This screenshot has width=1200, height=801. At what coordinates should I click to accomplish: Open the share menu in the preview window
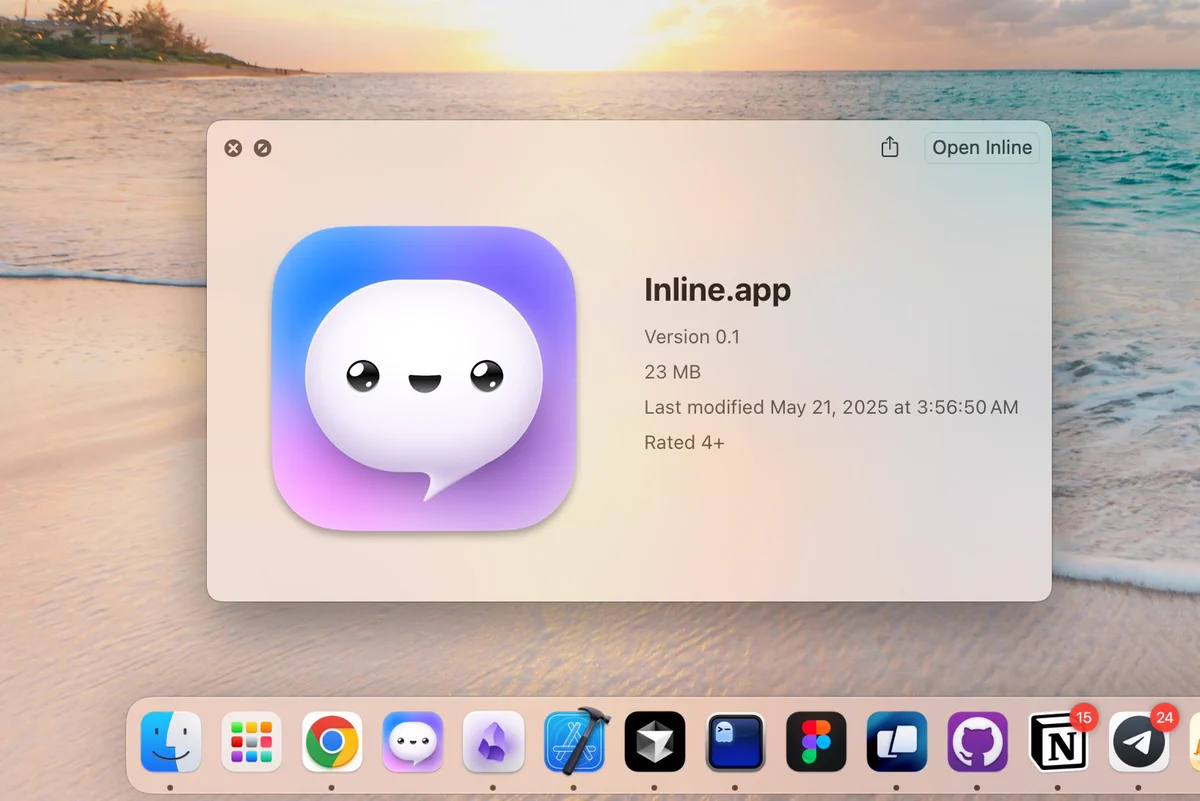point(890,147)
